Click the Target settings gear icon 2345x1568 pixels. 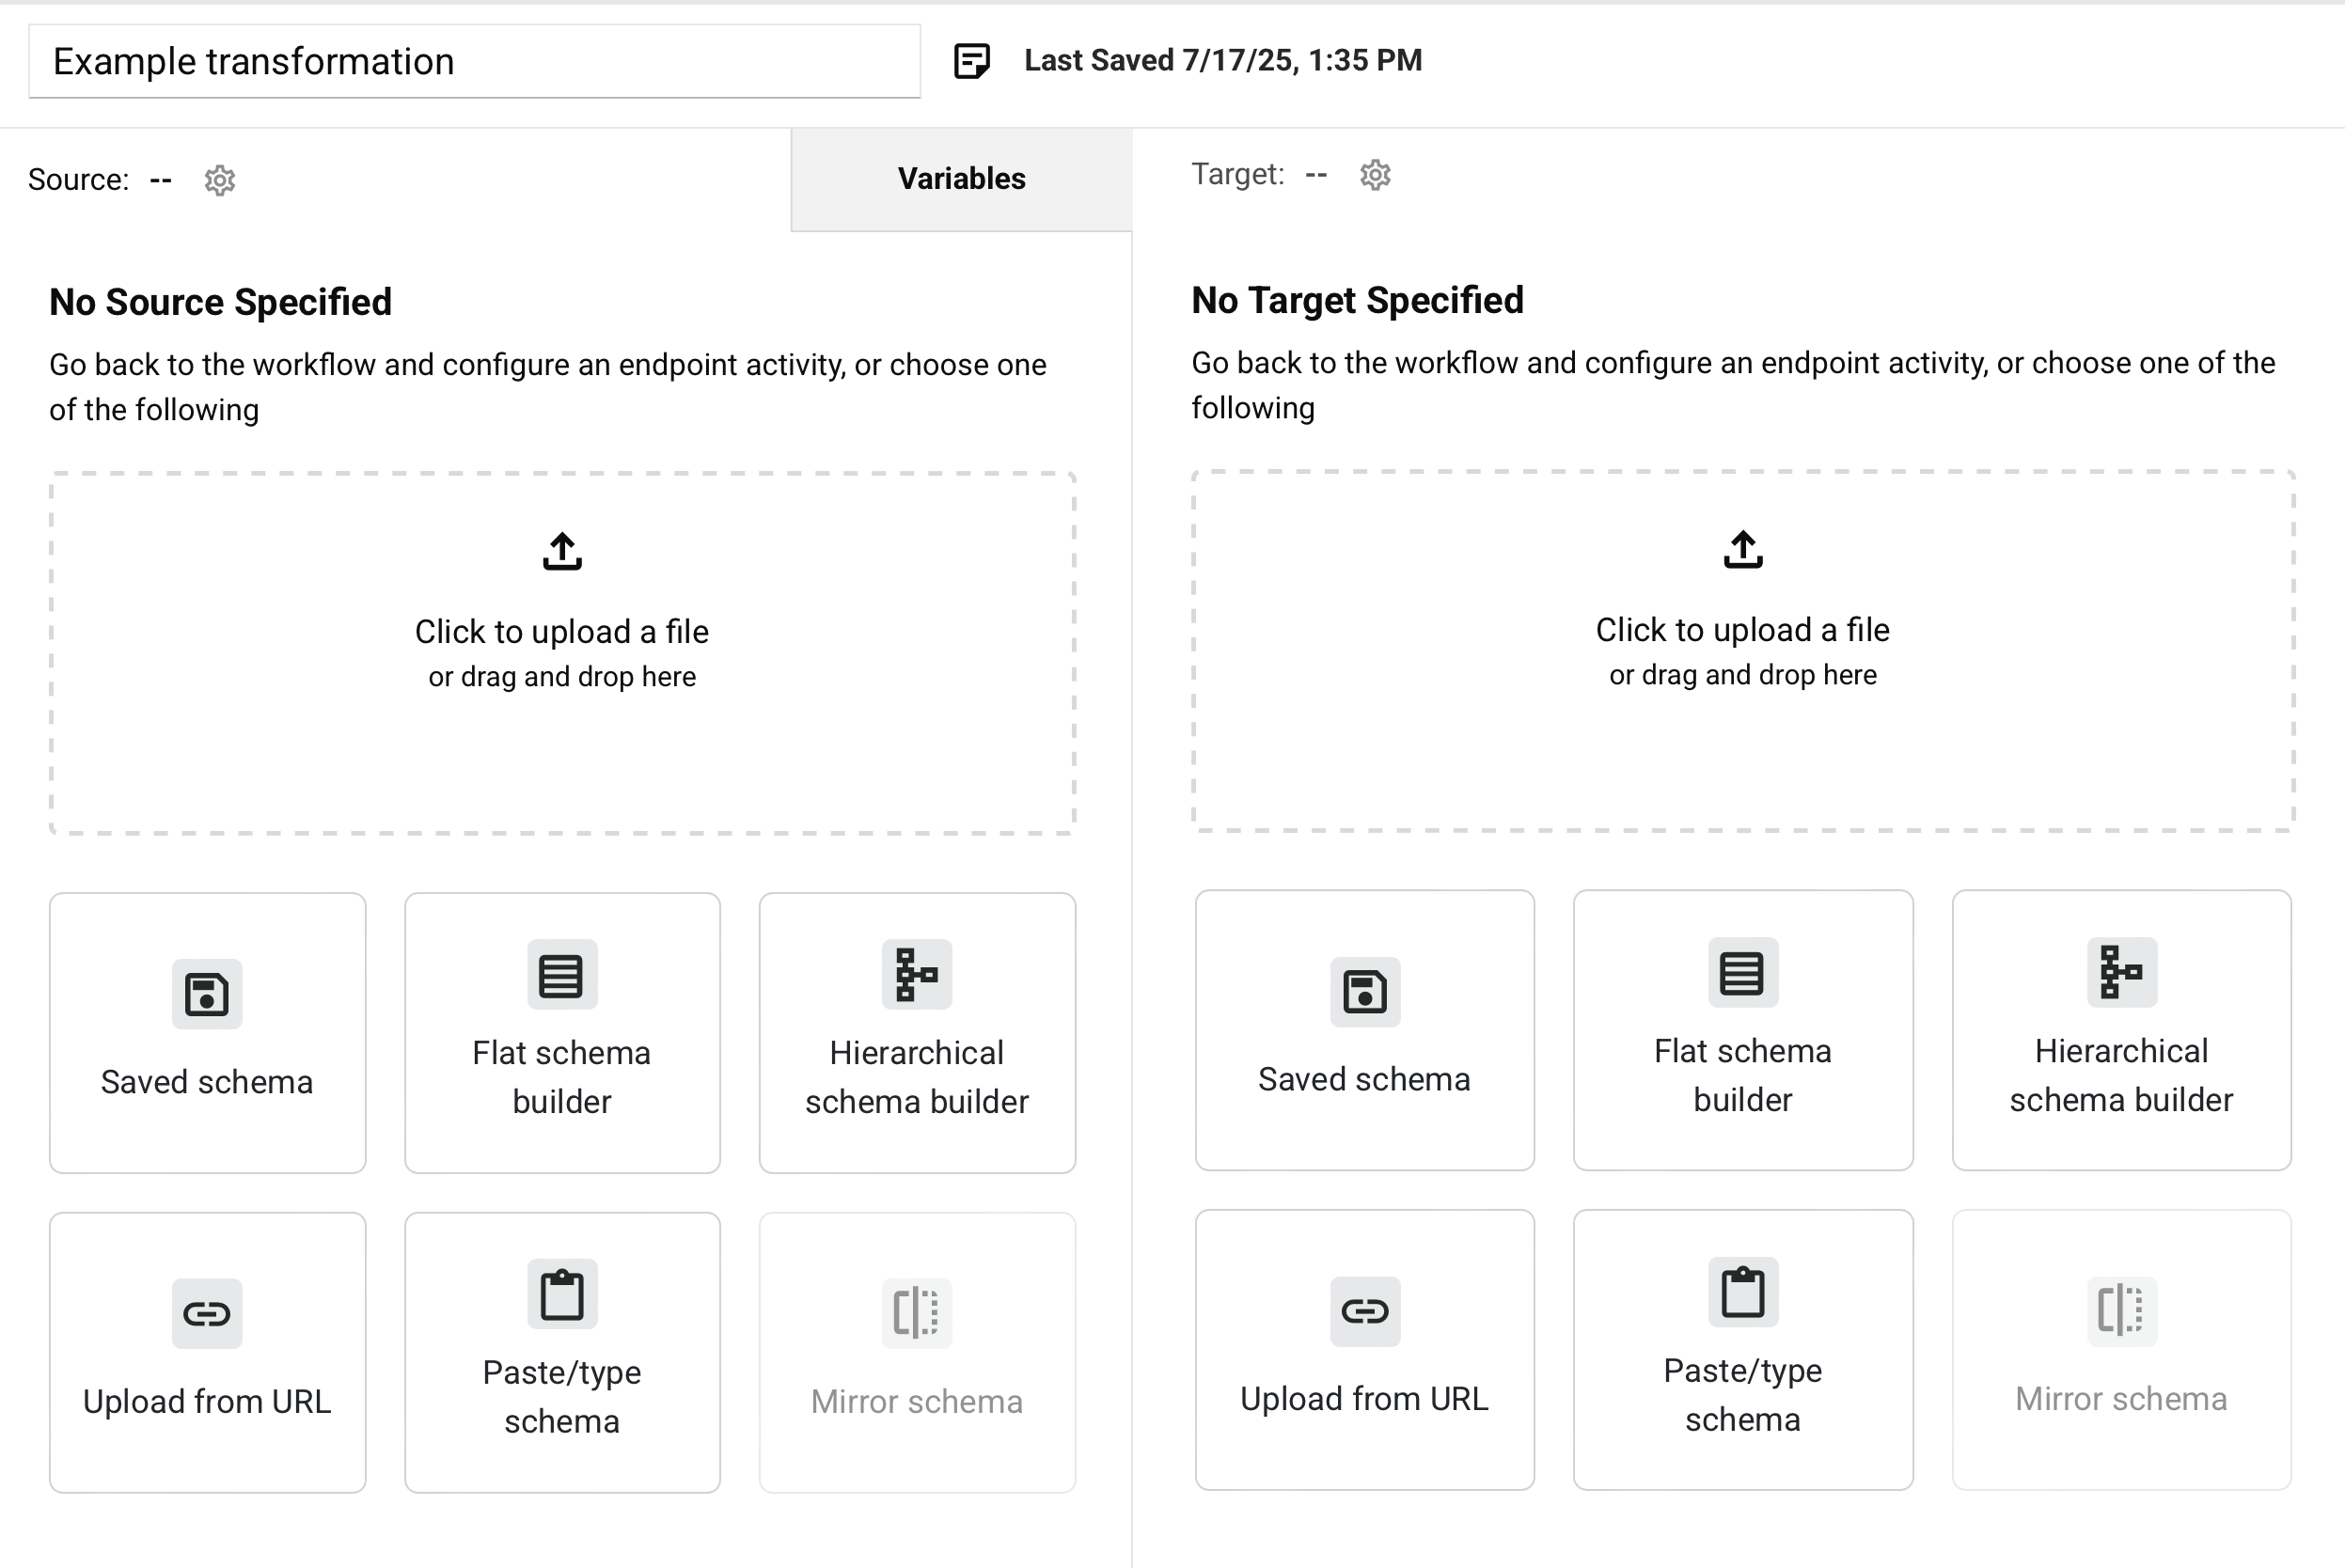pyautogui.click(x=1375, y=175)
